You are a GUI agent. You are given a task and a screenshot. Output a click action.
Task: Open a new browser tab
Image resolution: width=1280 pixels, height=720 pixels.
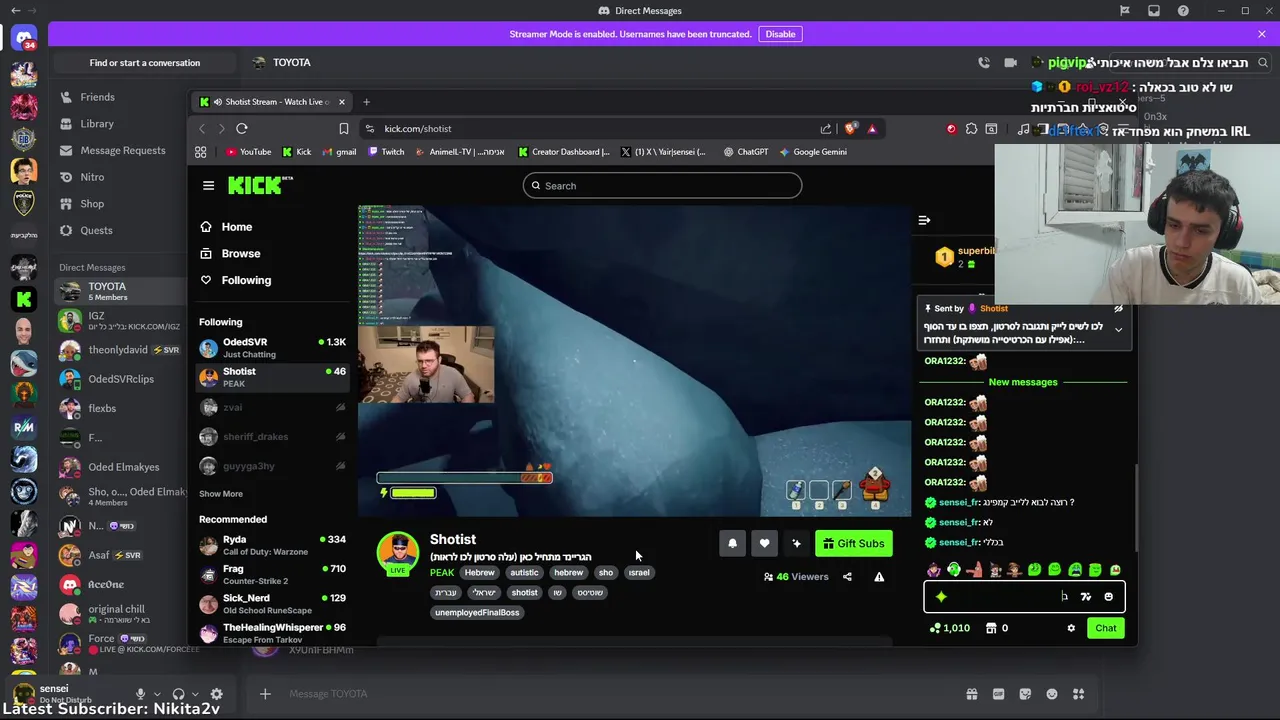[x=366, y=102]
